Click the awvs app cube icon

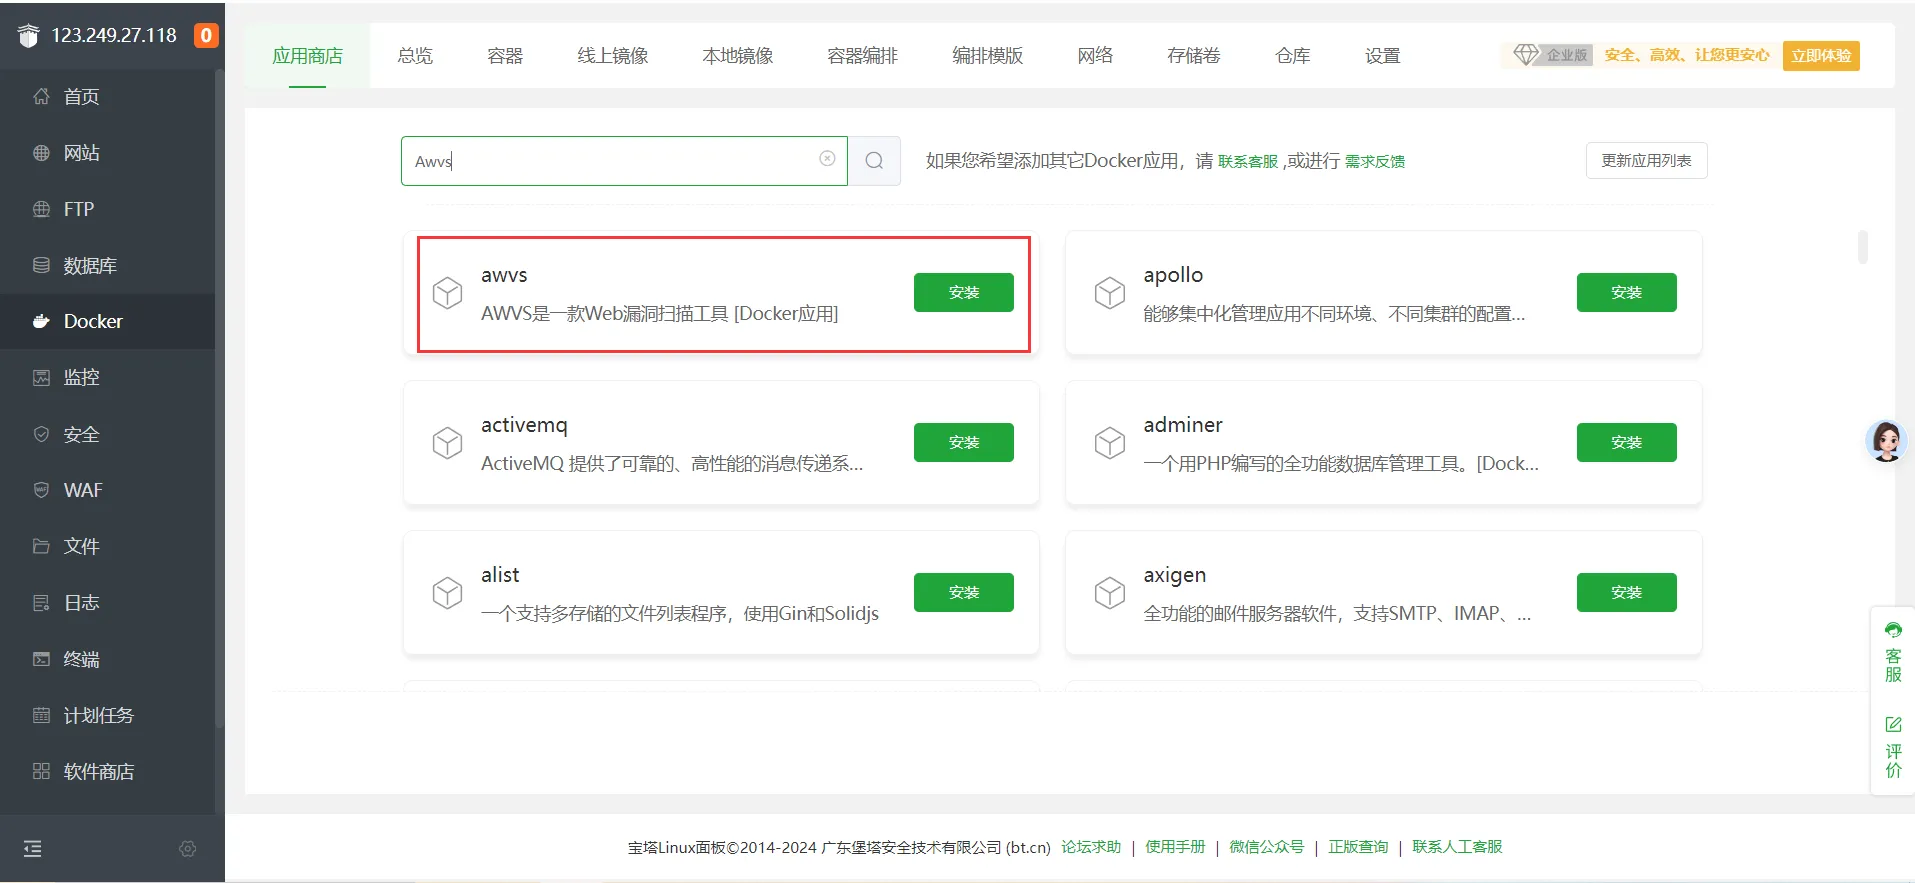tap(447, 293)
